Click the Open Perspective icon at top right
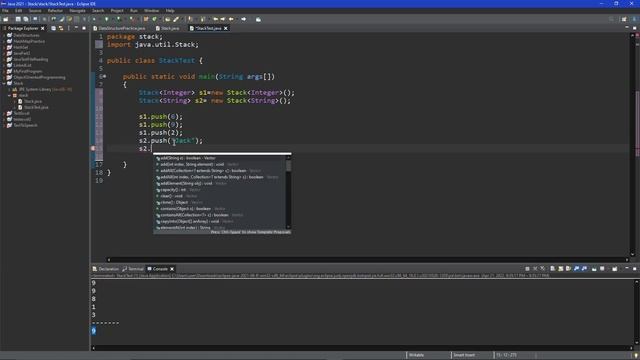The height and width of the screenshot is (360, 640). [x=624, y=19]
